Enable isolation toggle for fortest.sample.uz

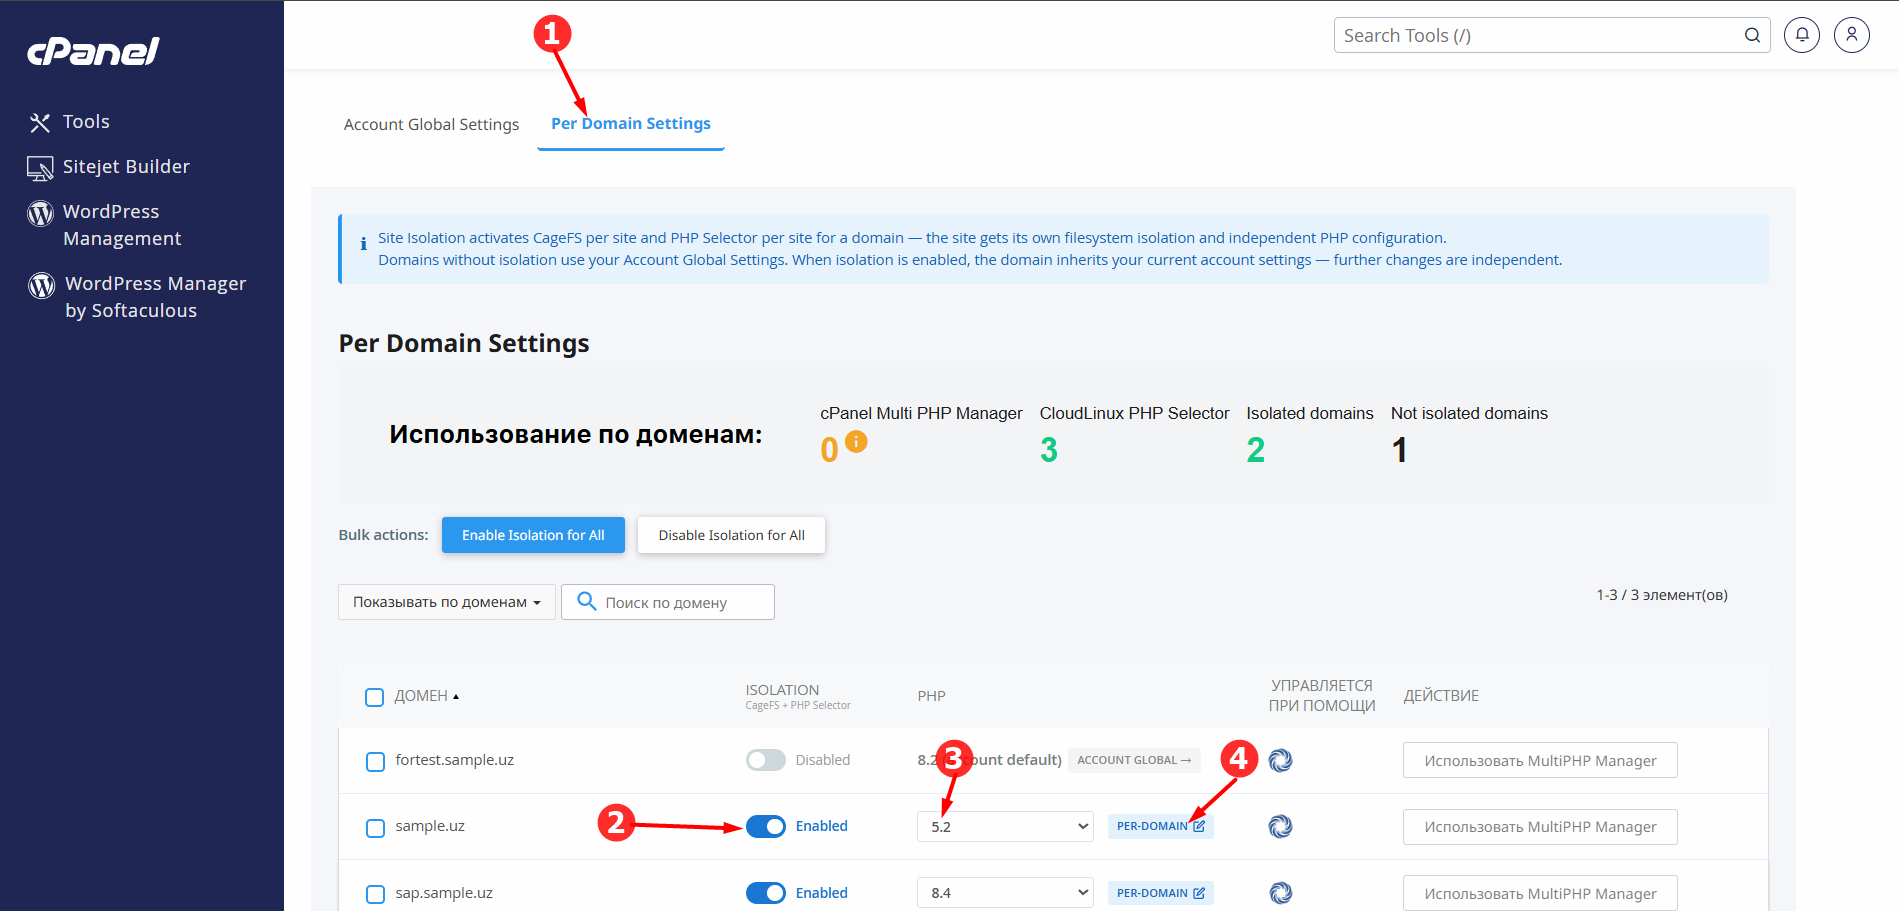click(766, 760)
